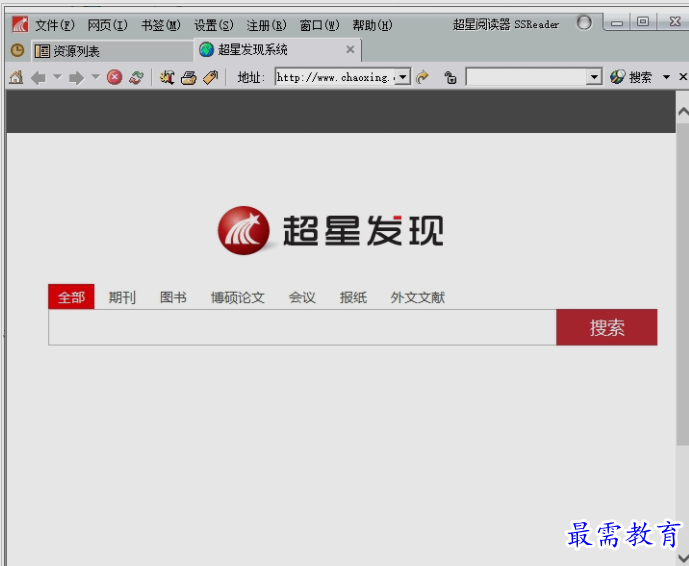
Task: Click the toolbar 搜索 text button
Action: [x=640, y=77]
